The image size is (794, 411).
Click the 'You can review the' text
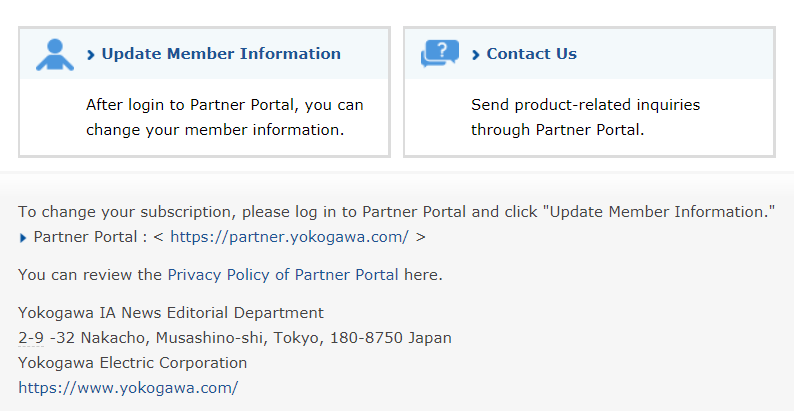coord(90,274)
